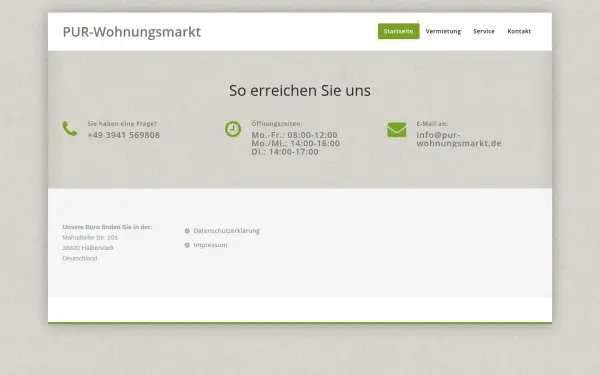Click the 'Mahndorfer Str. 20a' address line
Image resolution: width=600 pixels, height=375 pixels.
[90, 238]
